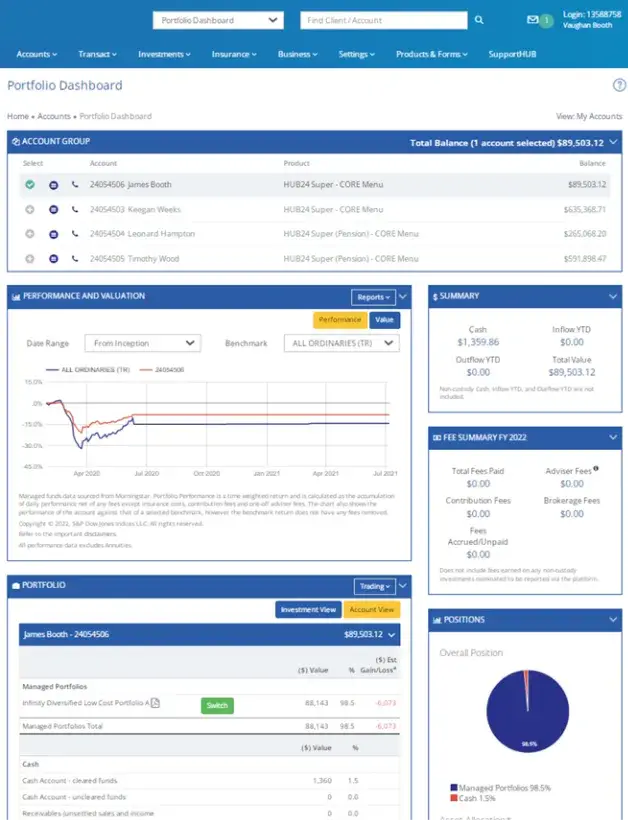
Task: Deselect the James Booth account checkmark
Action: 30,185
